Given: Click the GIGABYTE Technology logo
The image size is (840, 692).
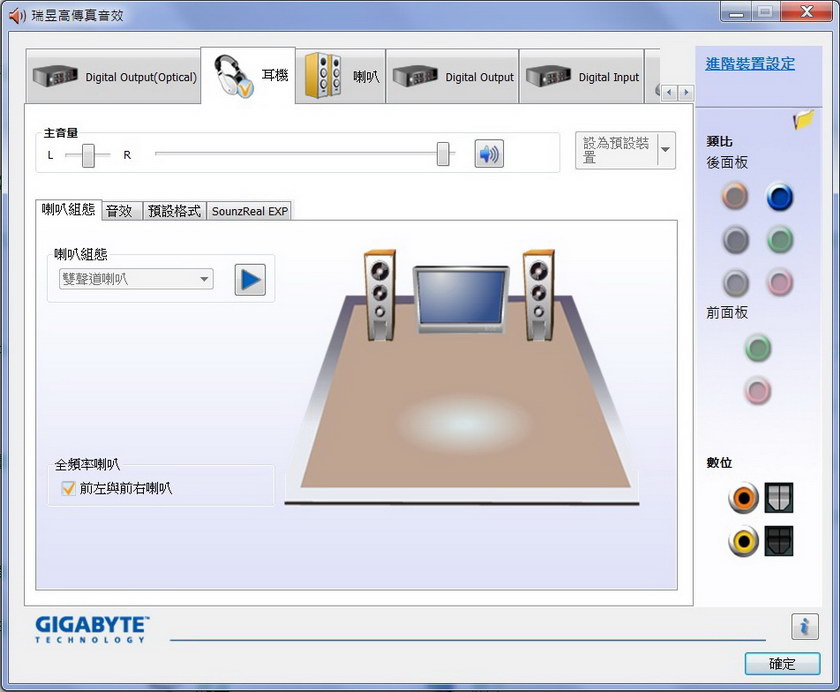Looking at the screenshot, I should (x=92, y=629).
